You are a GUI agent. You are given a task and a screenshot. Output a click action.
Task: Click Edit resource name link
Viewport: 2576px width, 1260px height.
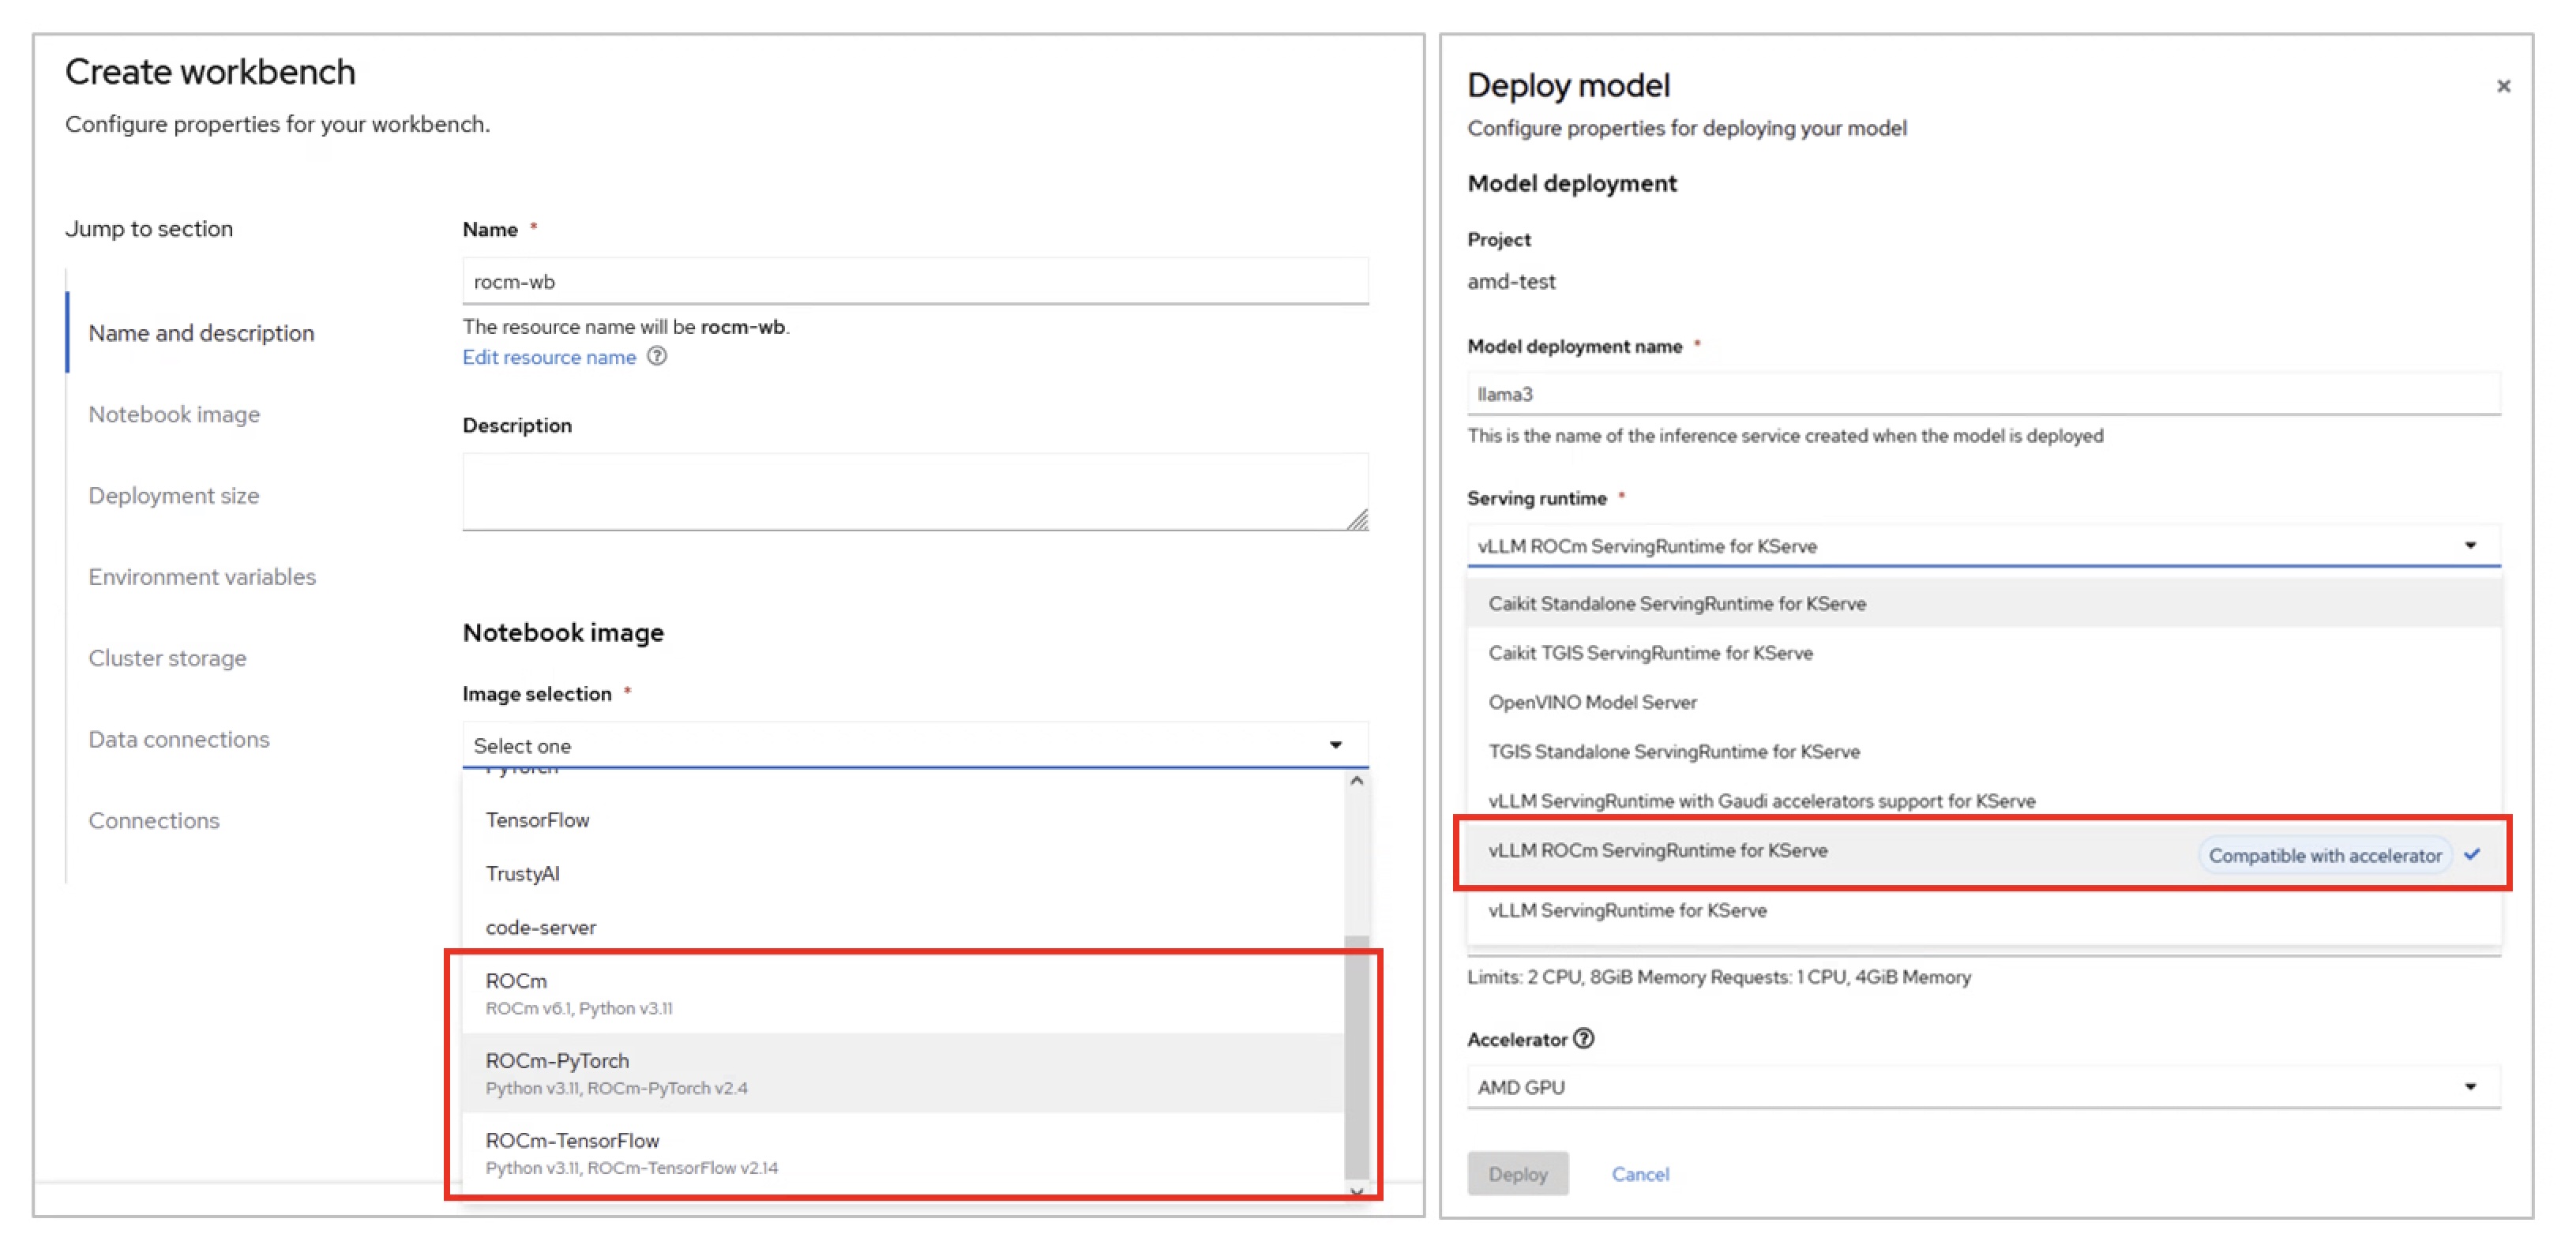point(549,357)
